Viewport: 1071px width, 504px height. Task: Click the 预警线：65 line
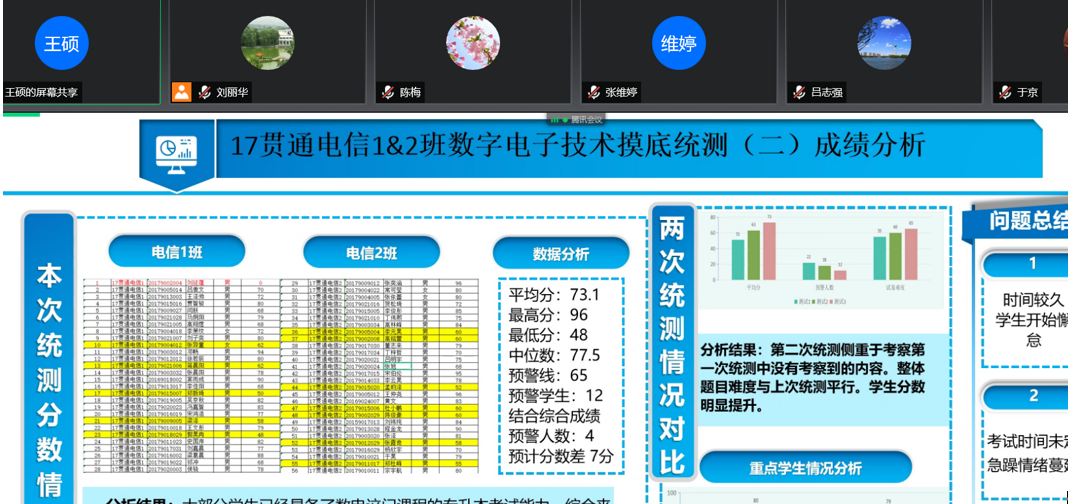coord(548,376)
